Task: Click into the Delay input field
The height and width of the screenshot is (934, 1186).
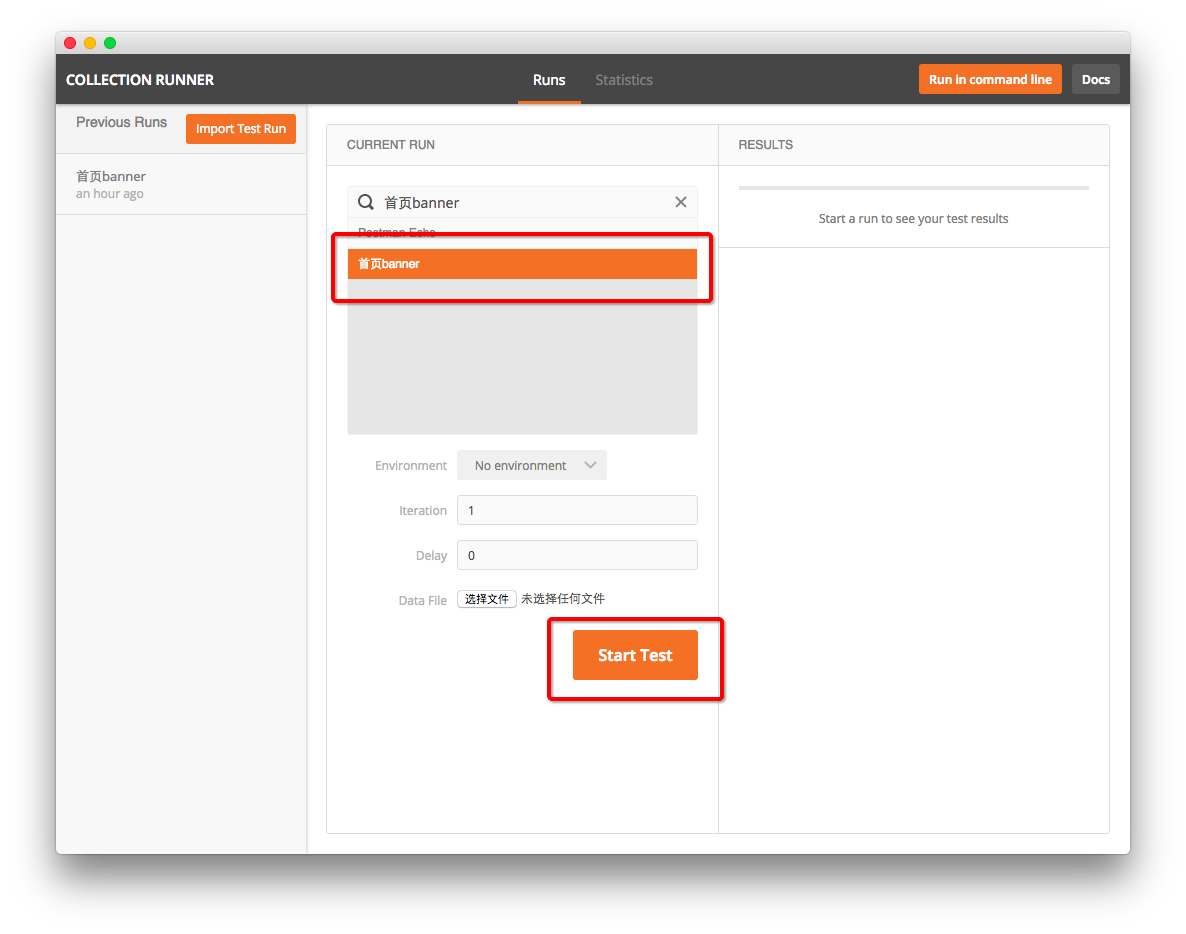Action: (x=577, y=555)
